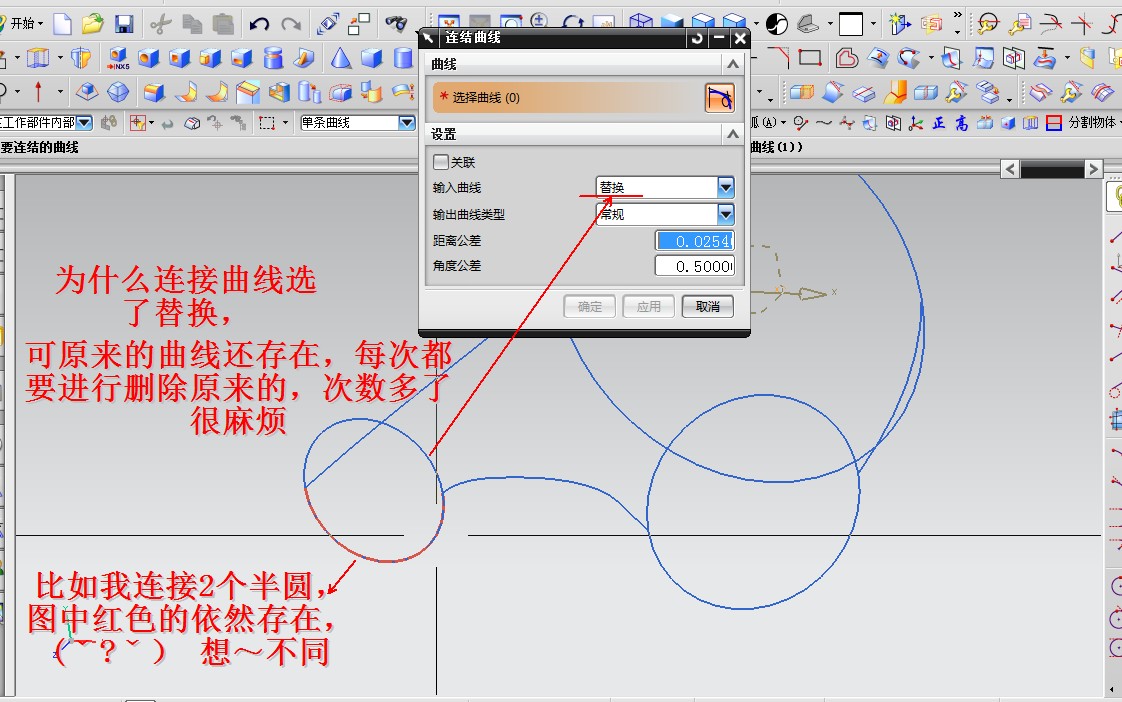Click the 确定 button
This screenshot has width=1122, height=702.
590,306
